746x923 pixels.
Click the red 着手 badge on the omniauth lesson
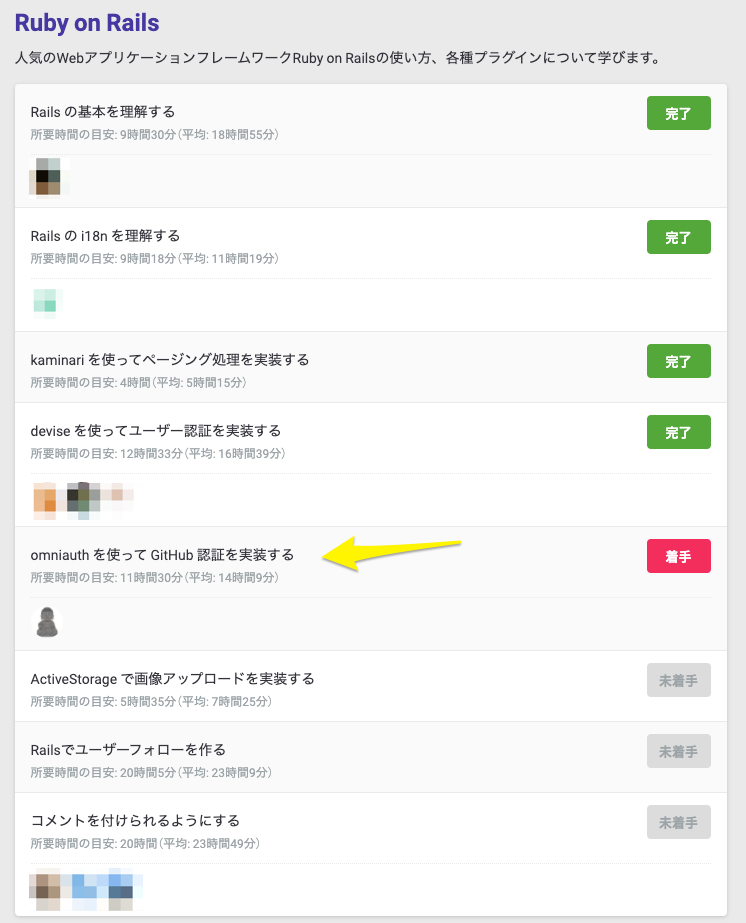pos(679,555)
